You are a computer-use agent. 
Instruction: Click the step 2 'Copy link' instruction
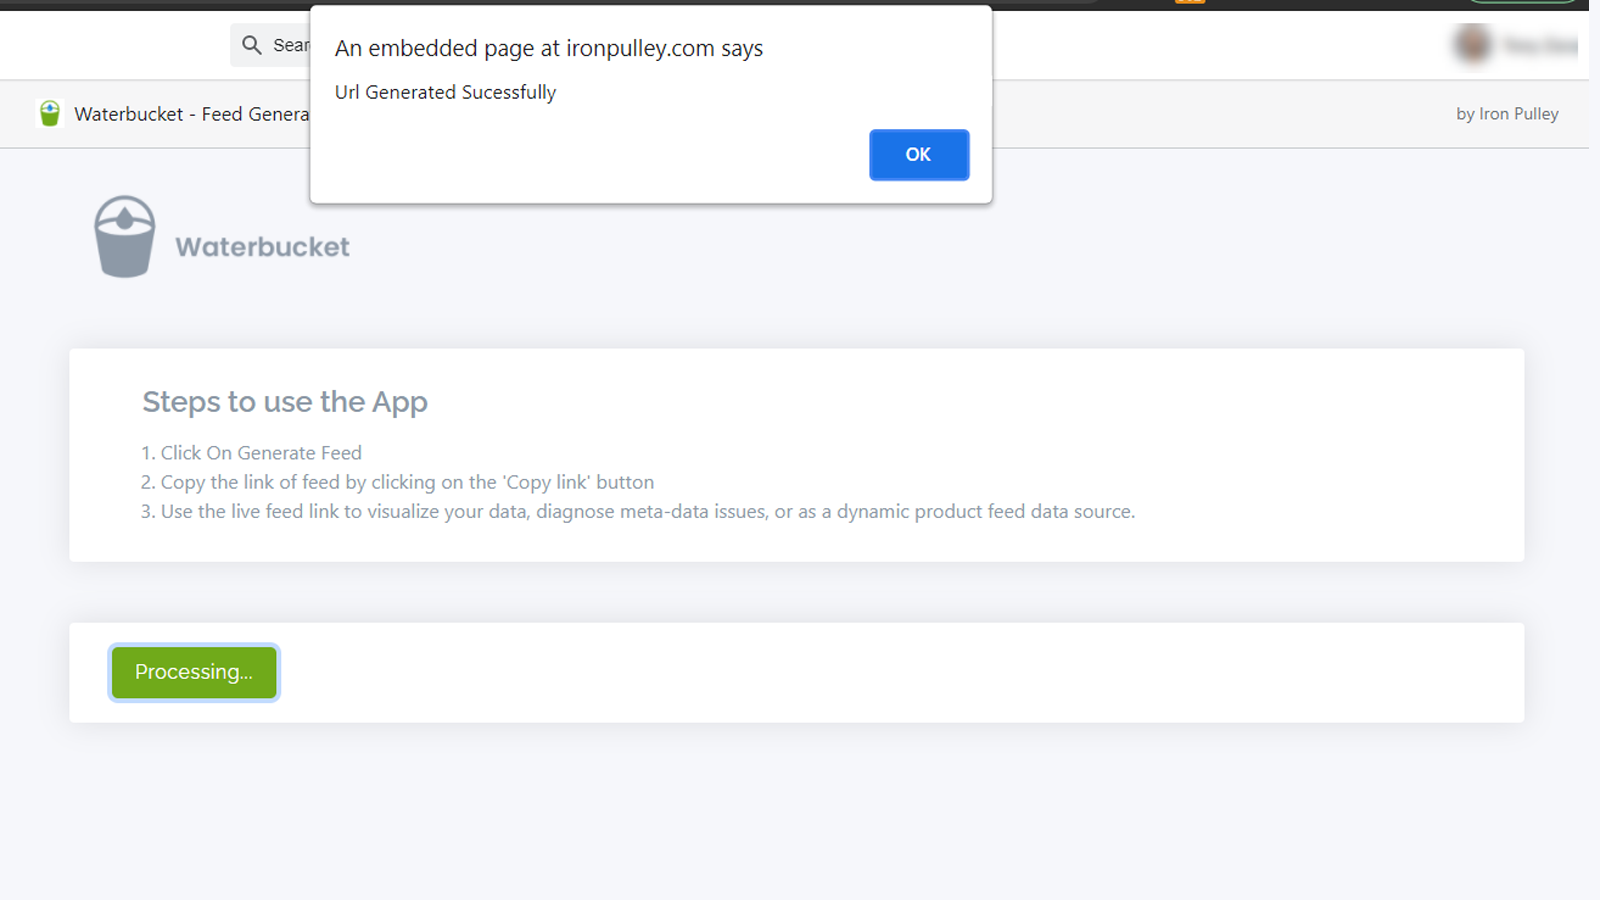pyautogui.click(x=397, y=482)
